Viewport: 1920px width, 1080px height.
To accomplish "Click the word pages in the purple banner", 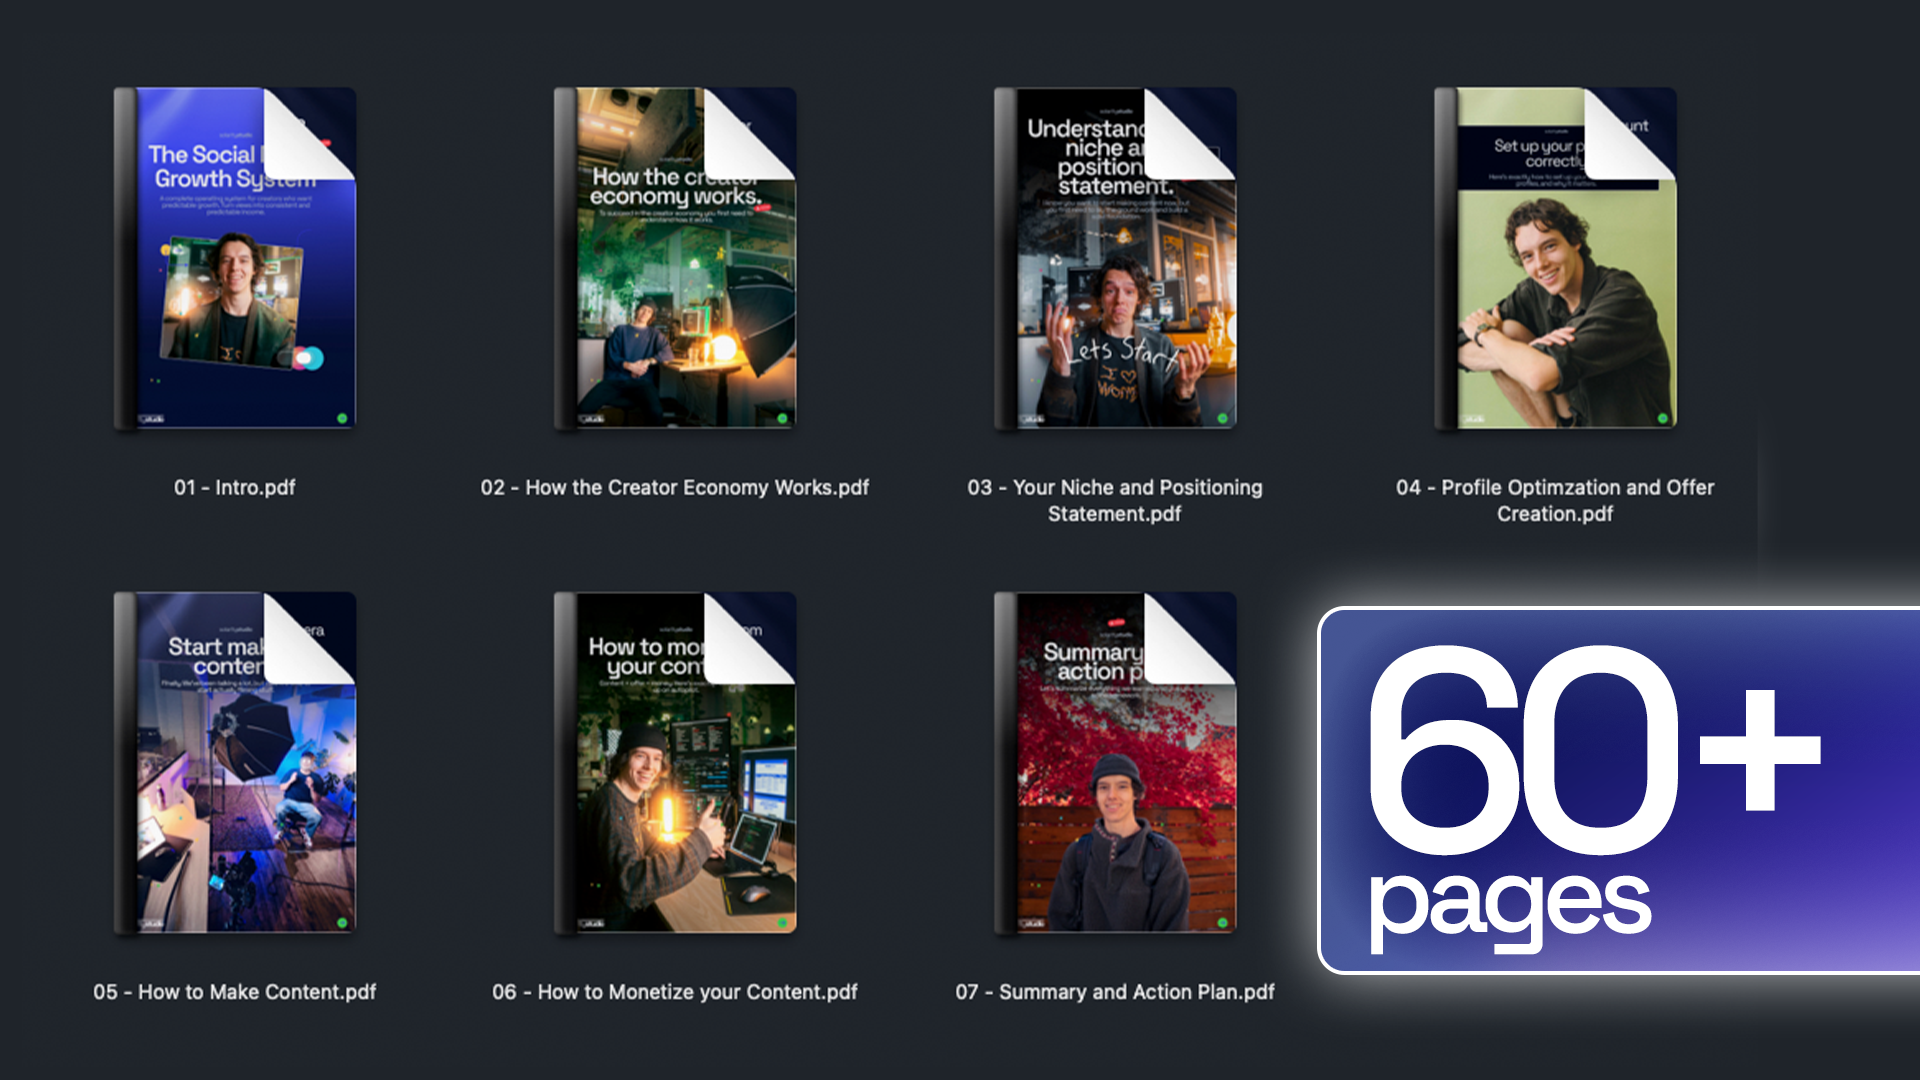I will point(1510,905).
